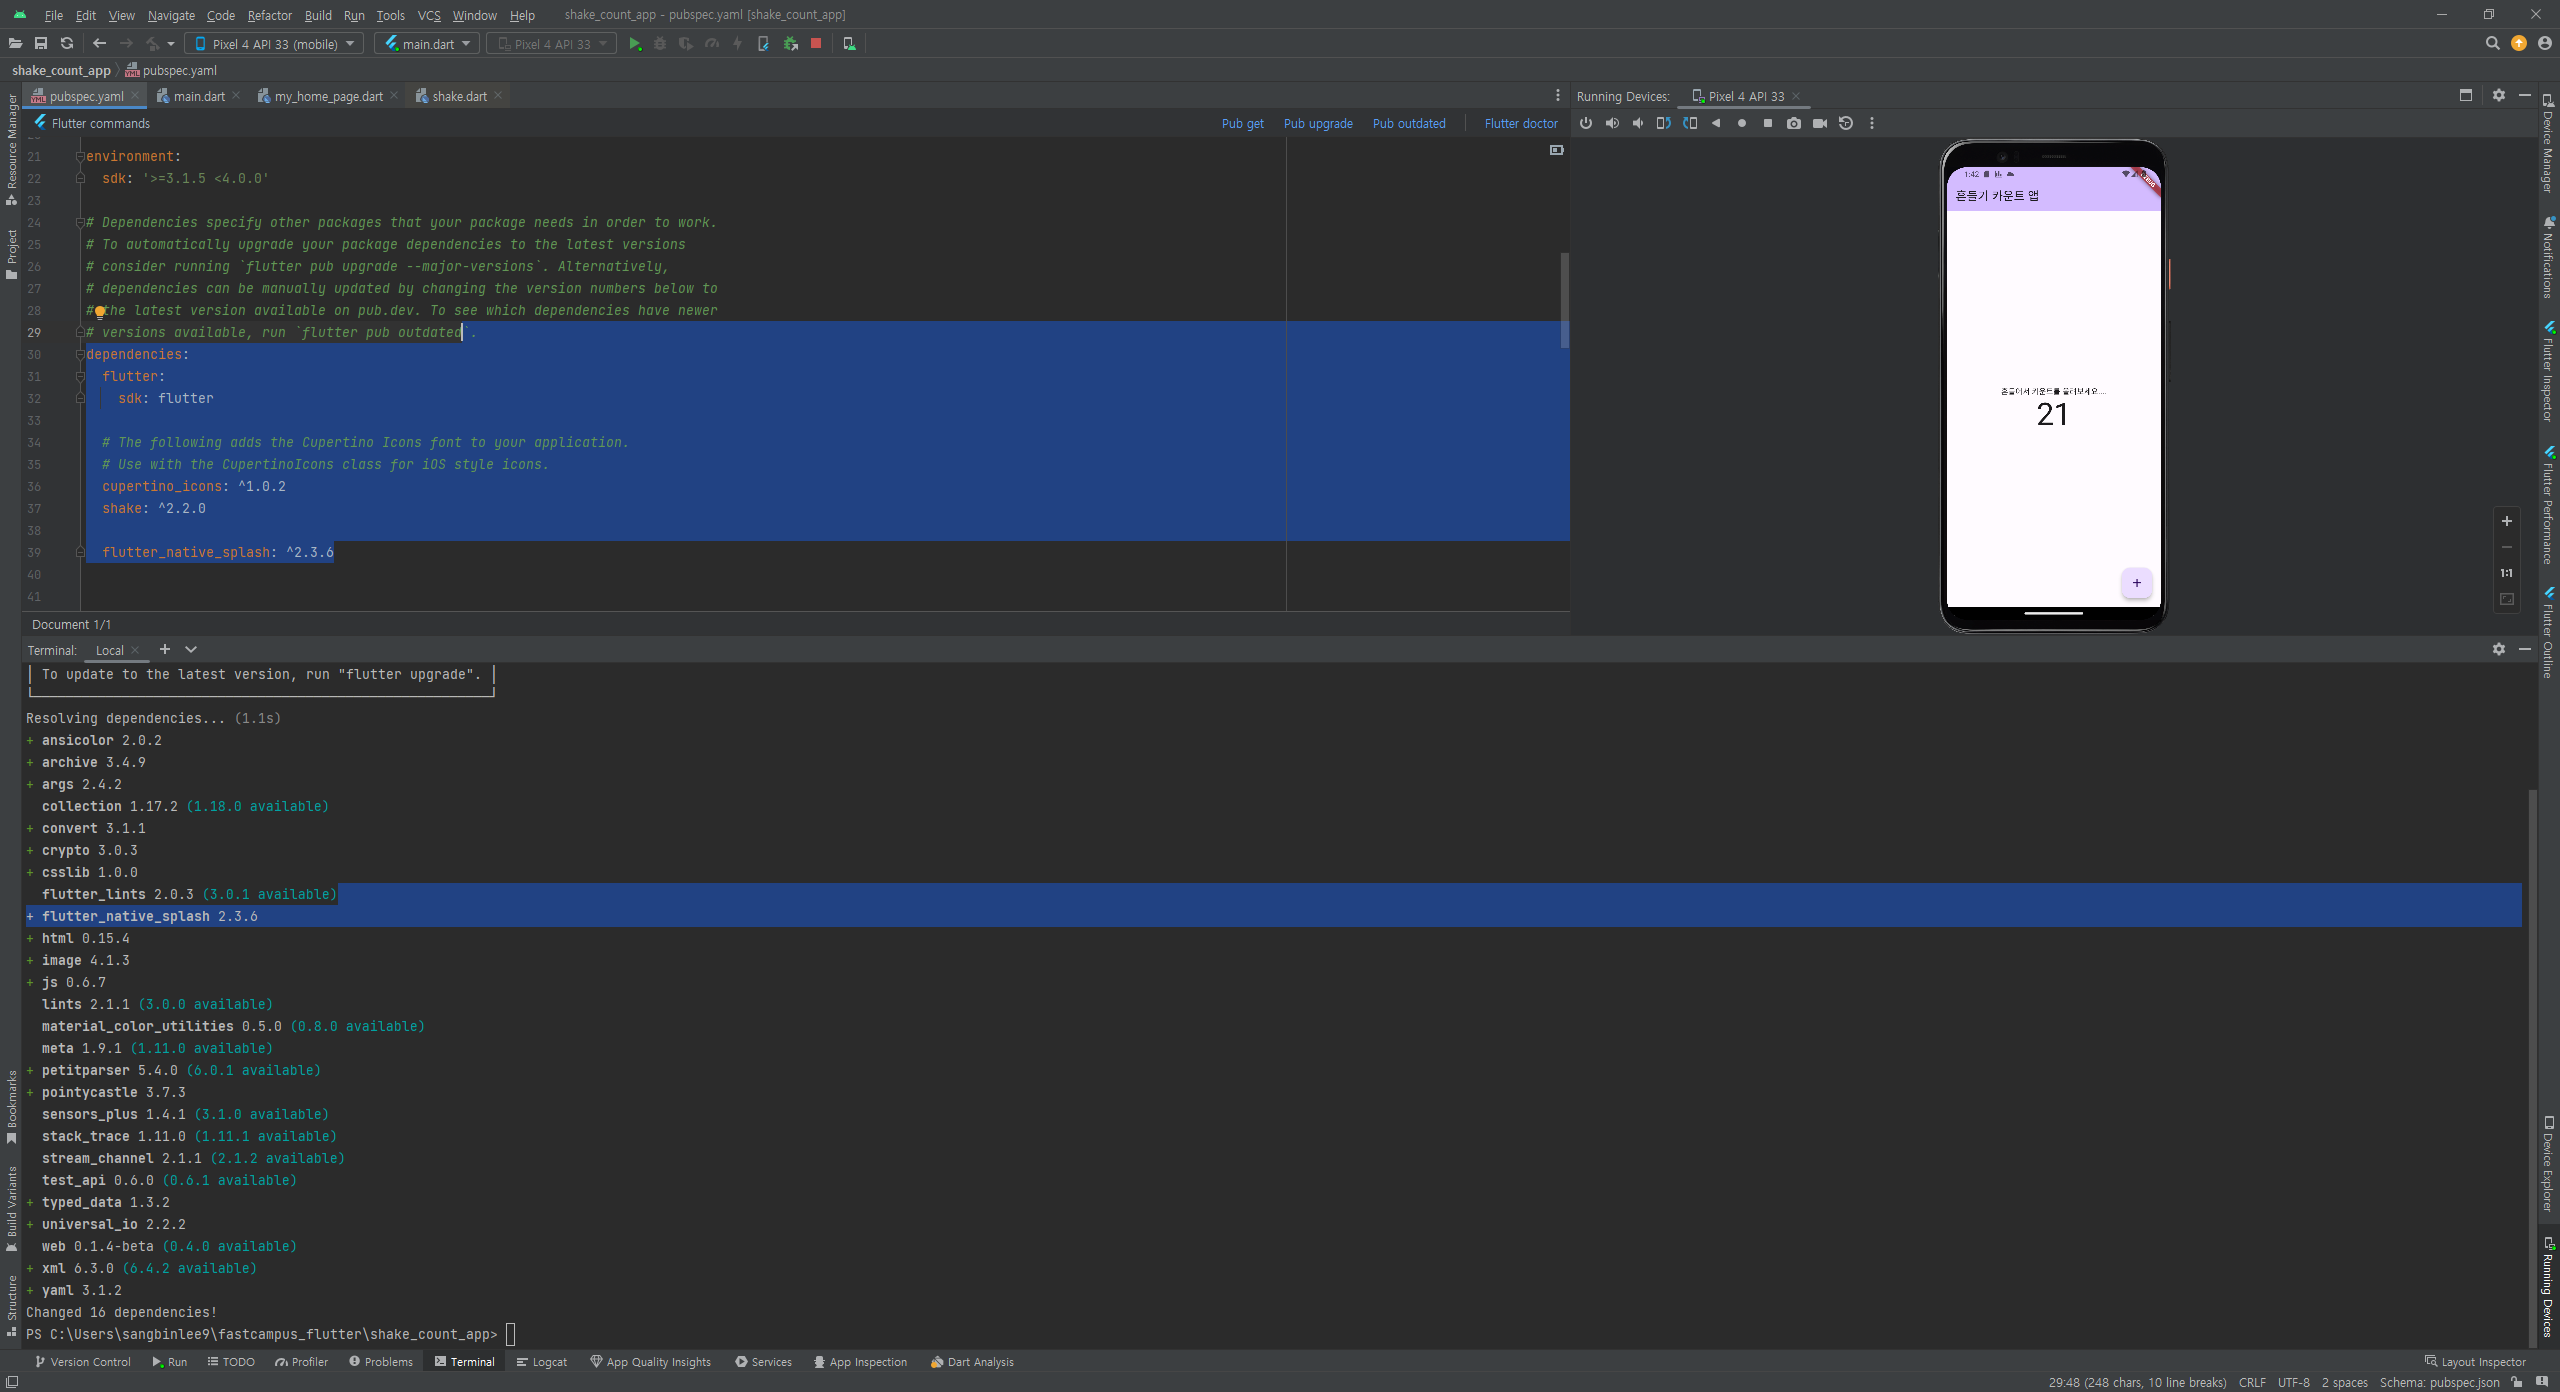Open the main.dart run configuration dropdown
2560x1392 pixels.
427,44
